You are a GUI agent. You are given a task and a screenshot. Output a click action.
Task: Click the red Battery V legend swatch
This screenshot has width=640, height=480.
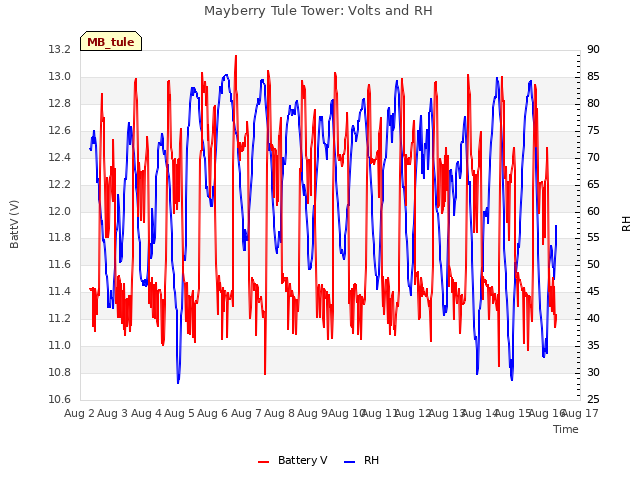click(x=264, y=462)
